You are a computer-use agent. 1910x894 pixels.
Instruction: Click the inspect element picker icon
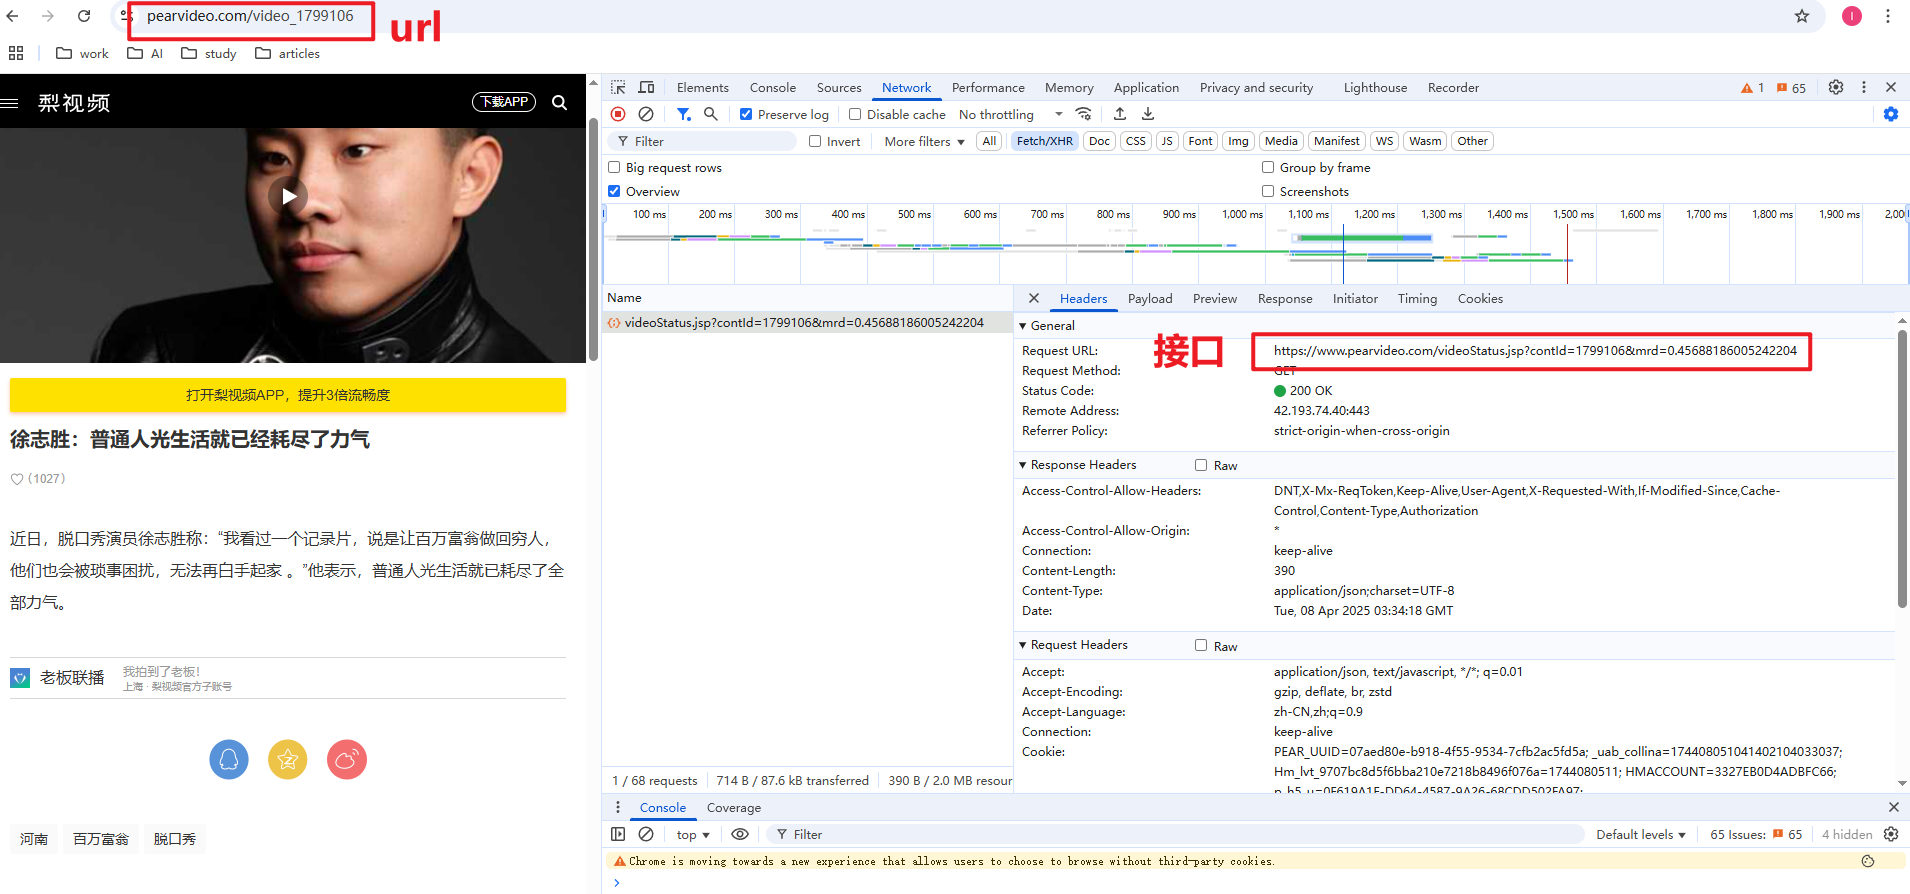(x=618, y=87)
